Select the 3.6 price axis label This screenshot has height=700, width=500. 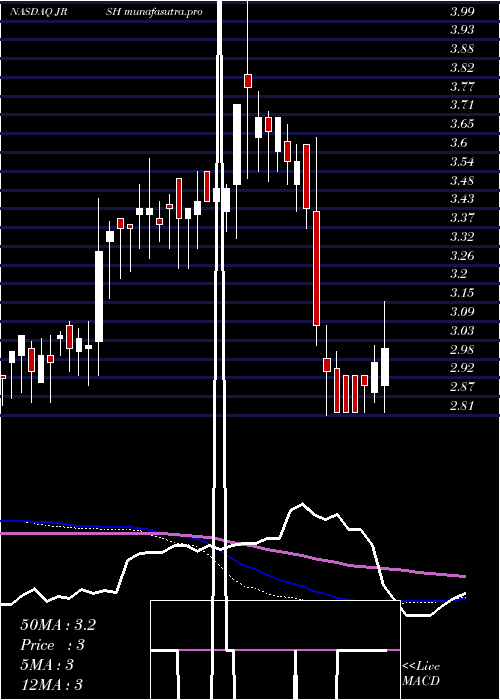click(459, 142)
